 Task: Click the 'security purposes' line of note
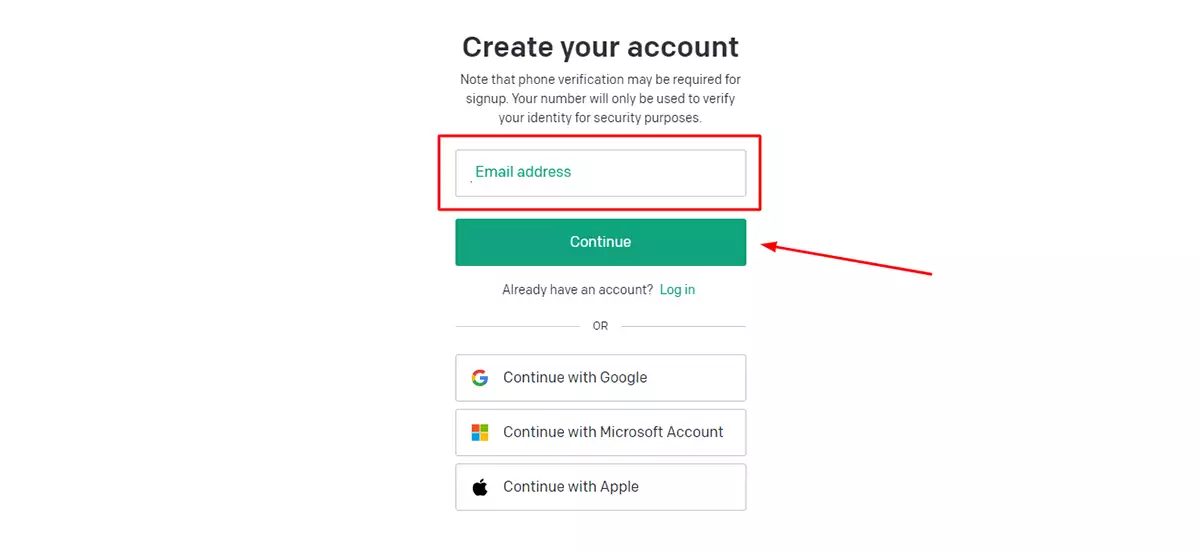(600, 118)
